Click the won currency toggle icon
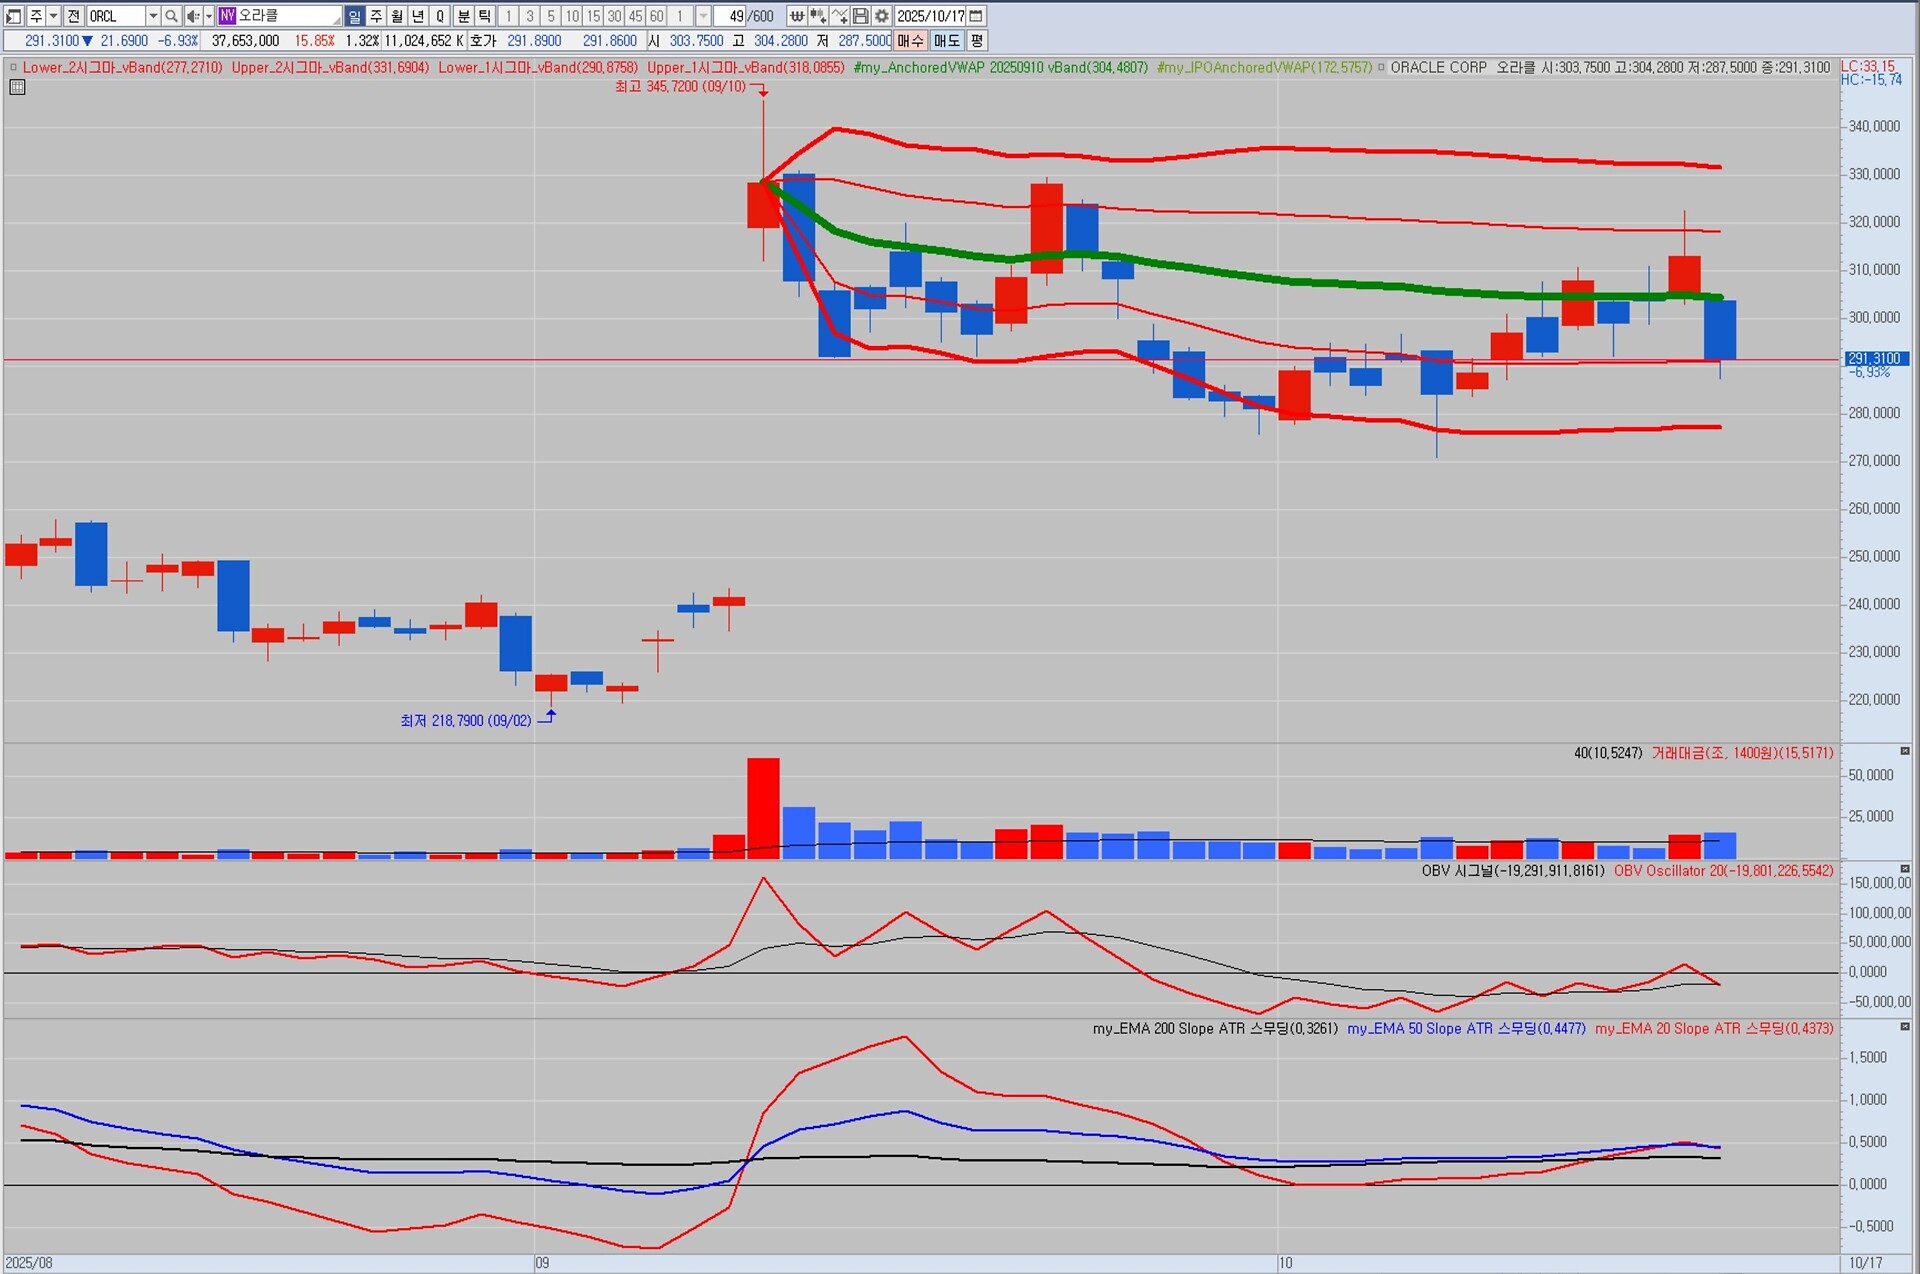This screenshot has height=1274, width=1920. click(796, 16)
